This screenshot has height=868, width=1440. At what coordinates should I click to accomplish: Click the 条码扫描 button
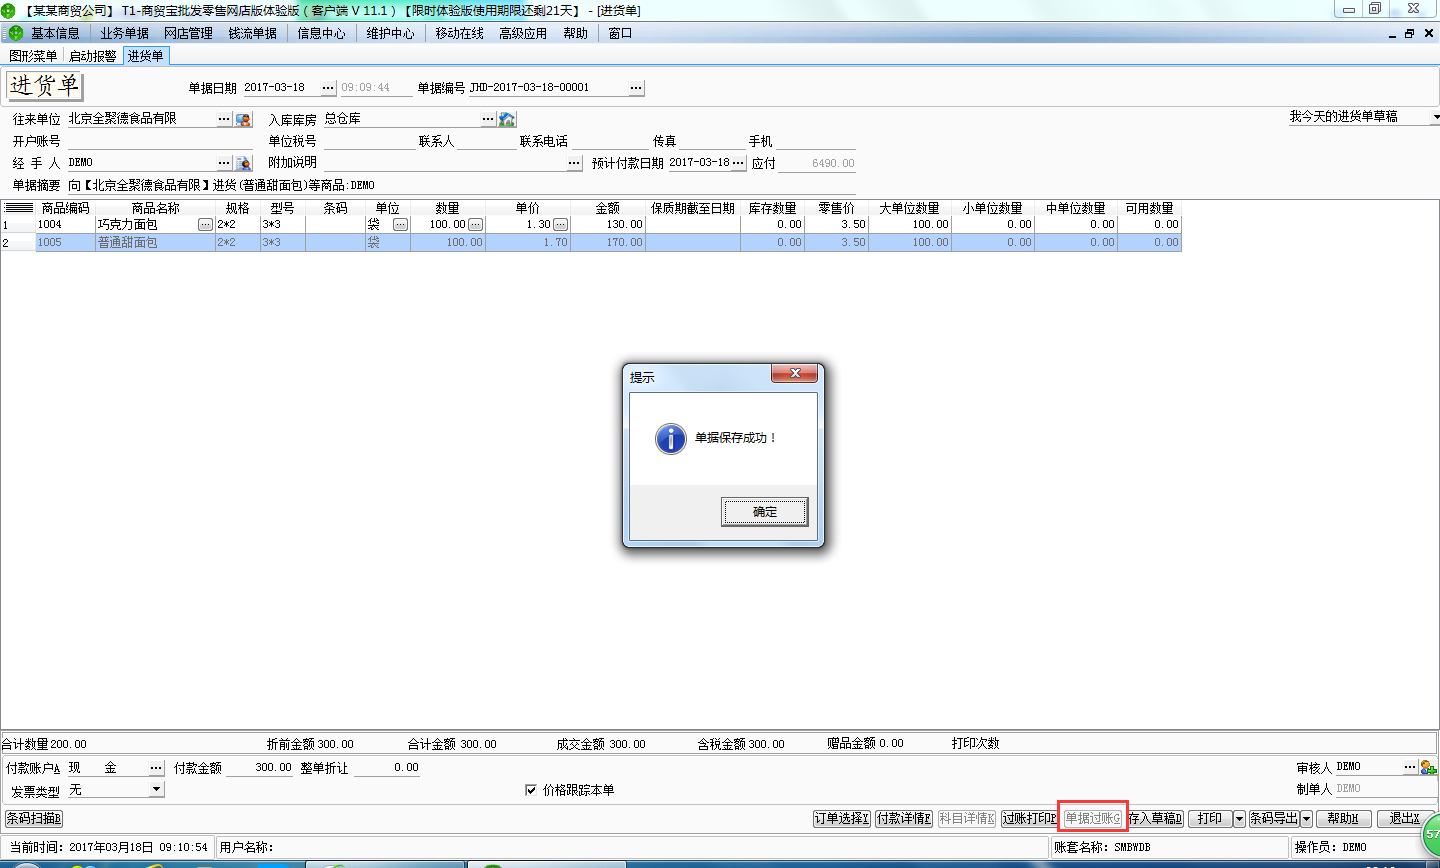34,819
